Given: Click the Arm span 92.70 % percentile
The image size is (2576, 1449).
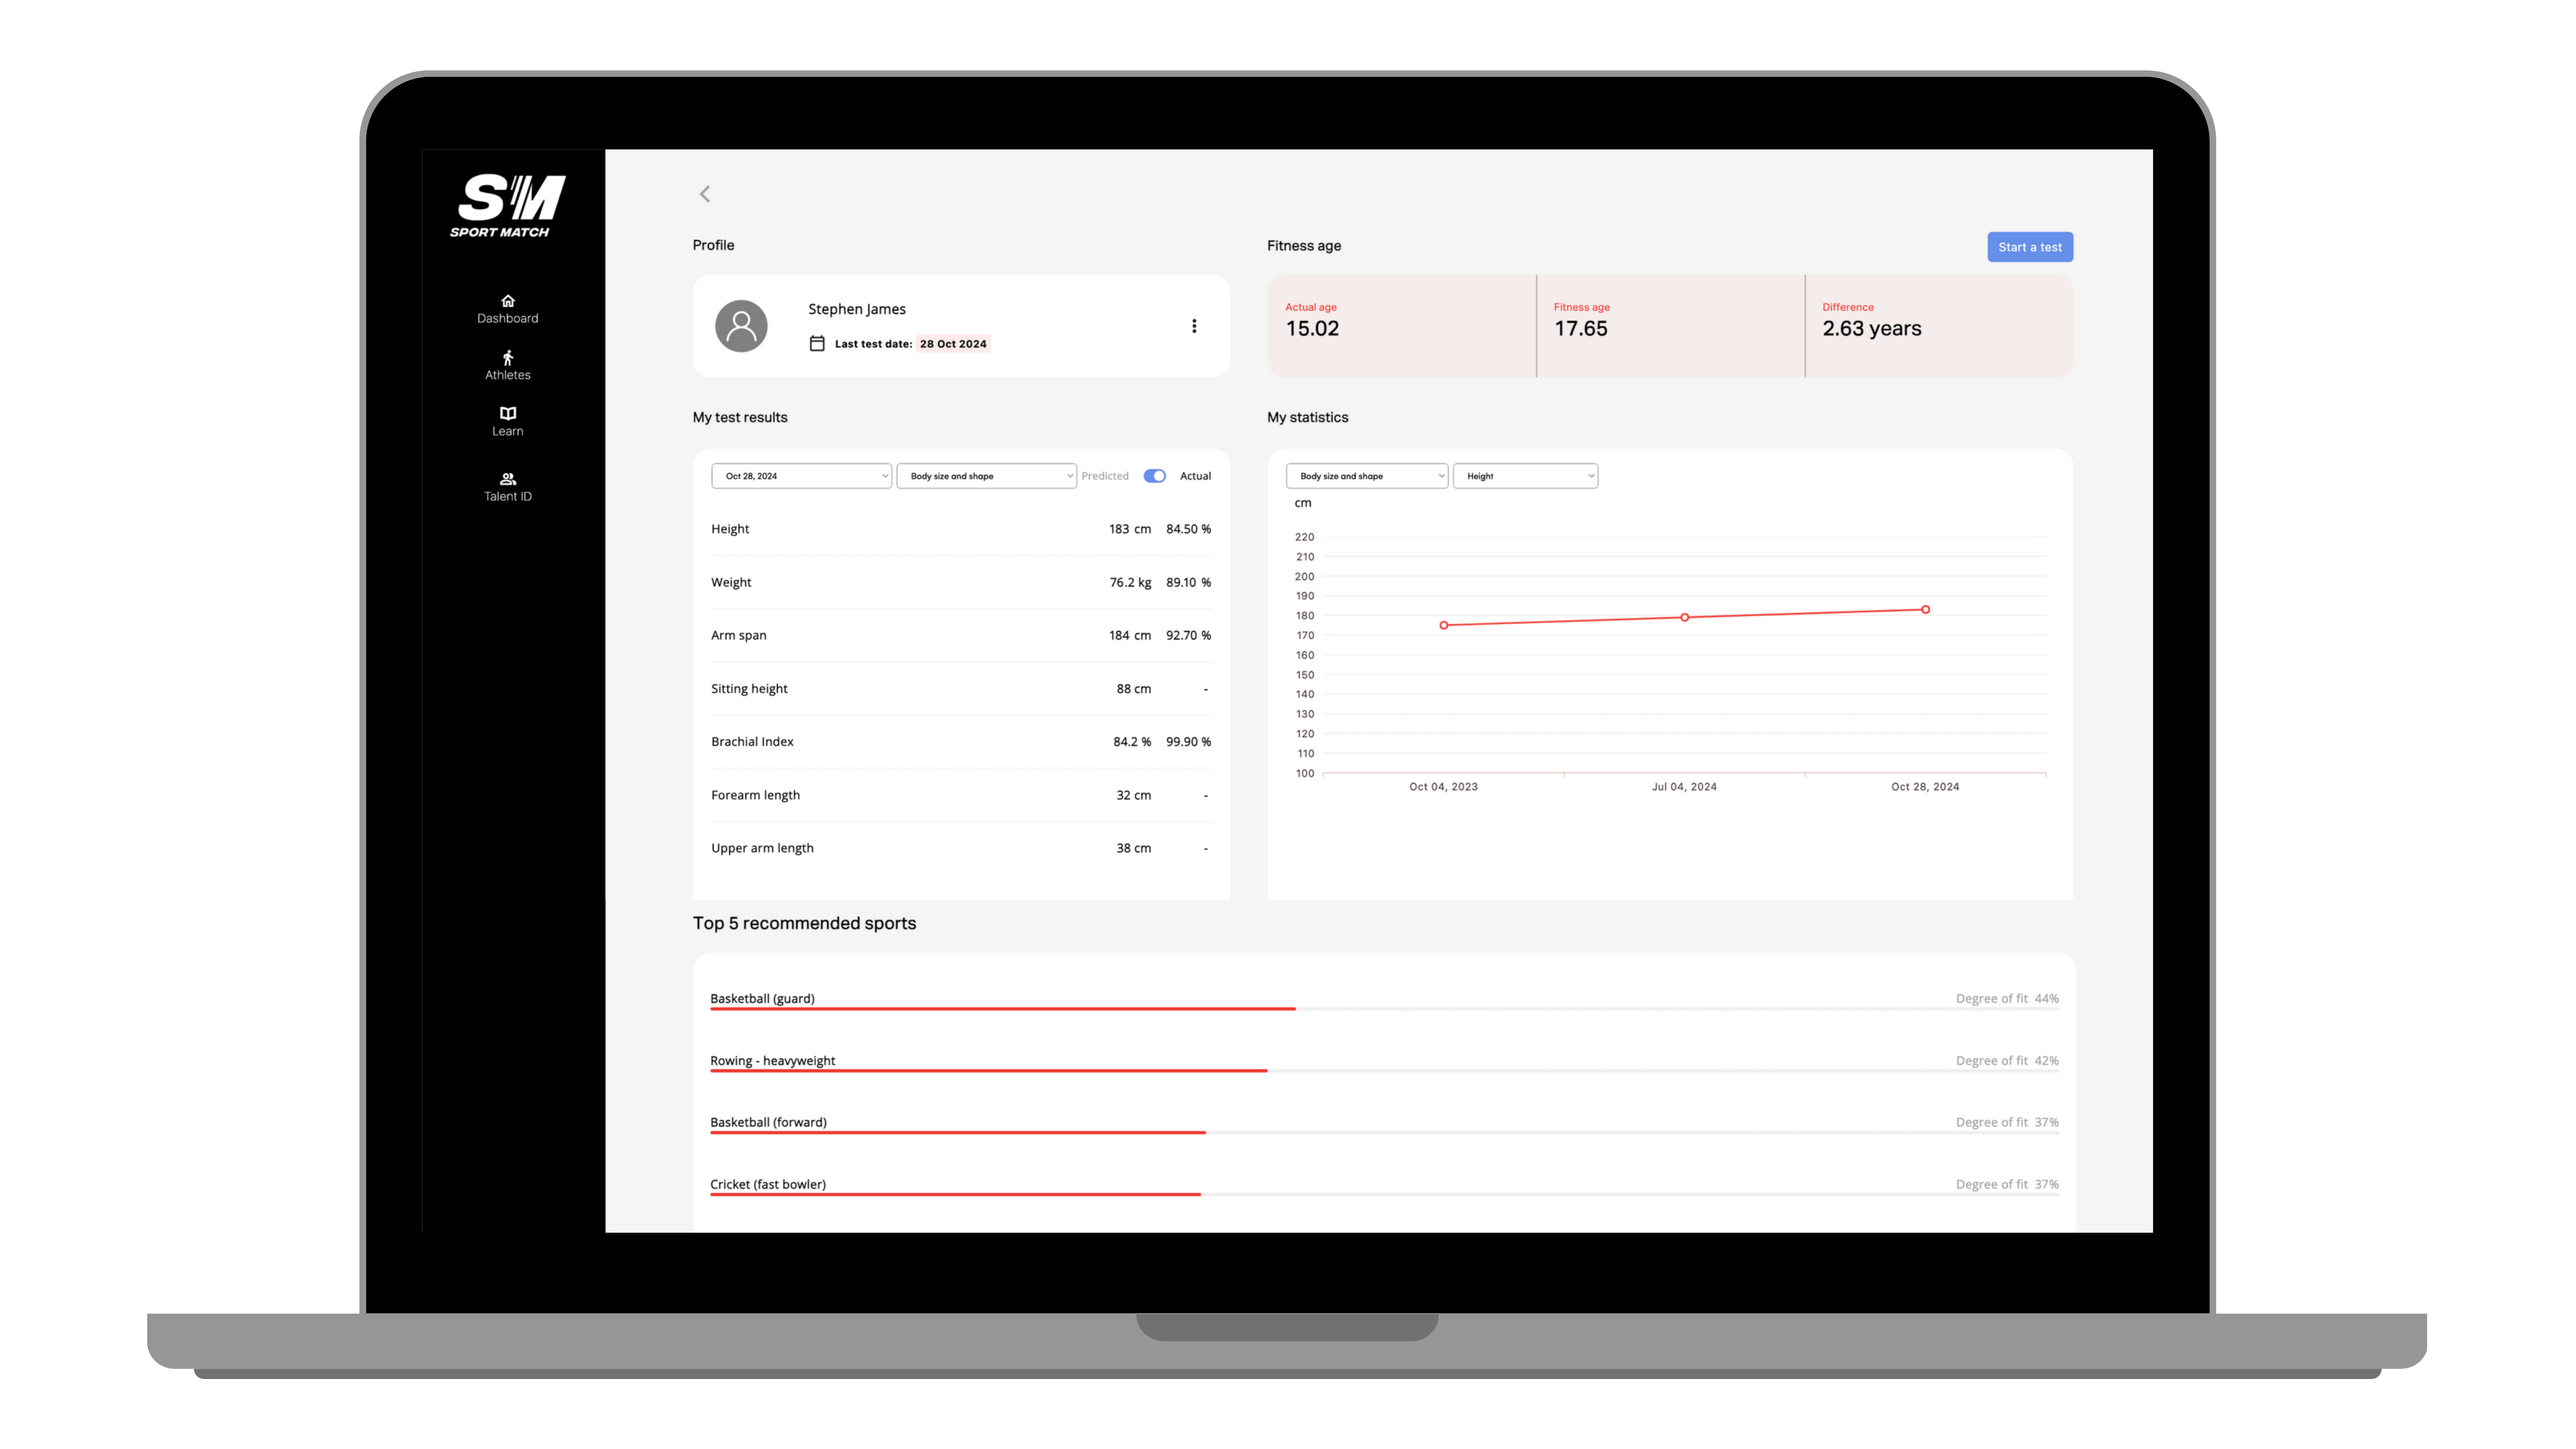Looking at the screenshot, I should (x=1188, y=635).
